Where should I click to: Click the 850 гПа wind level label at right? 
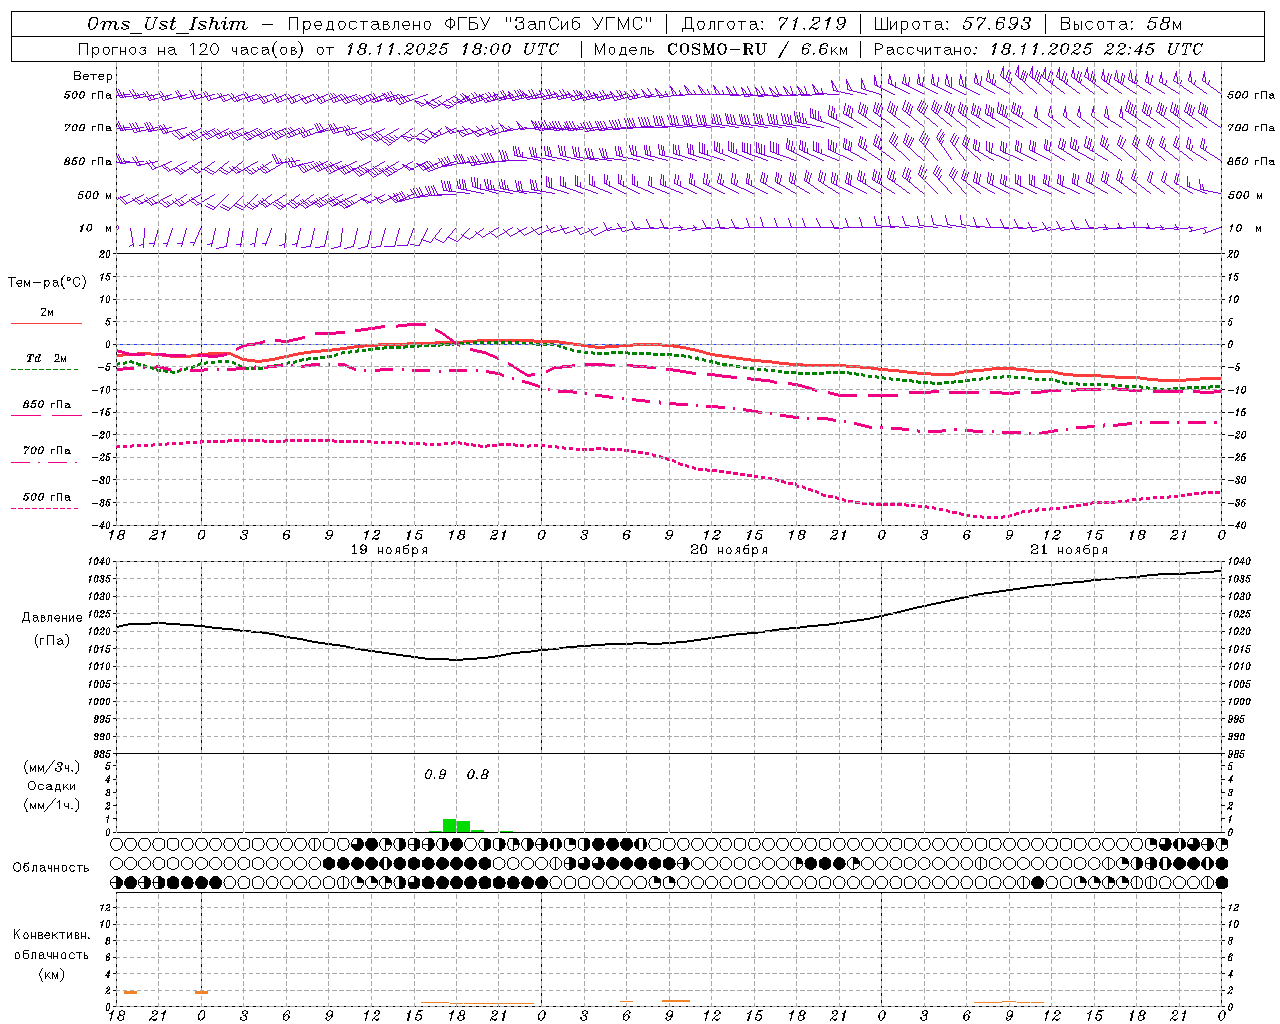coord(1251,161)
